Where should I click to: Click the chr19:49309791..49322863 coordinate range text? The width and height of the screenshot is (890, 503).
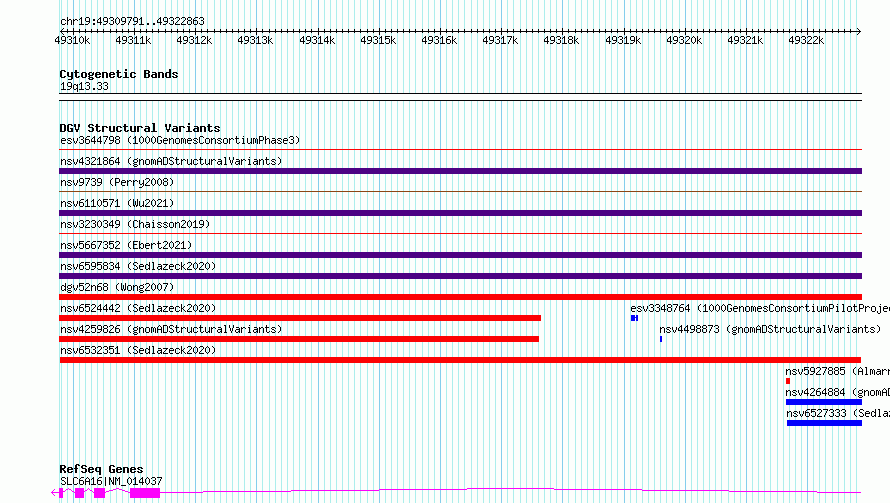(132, 22)
